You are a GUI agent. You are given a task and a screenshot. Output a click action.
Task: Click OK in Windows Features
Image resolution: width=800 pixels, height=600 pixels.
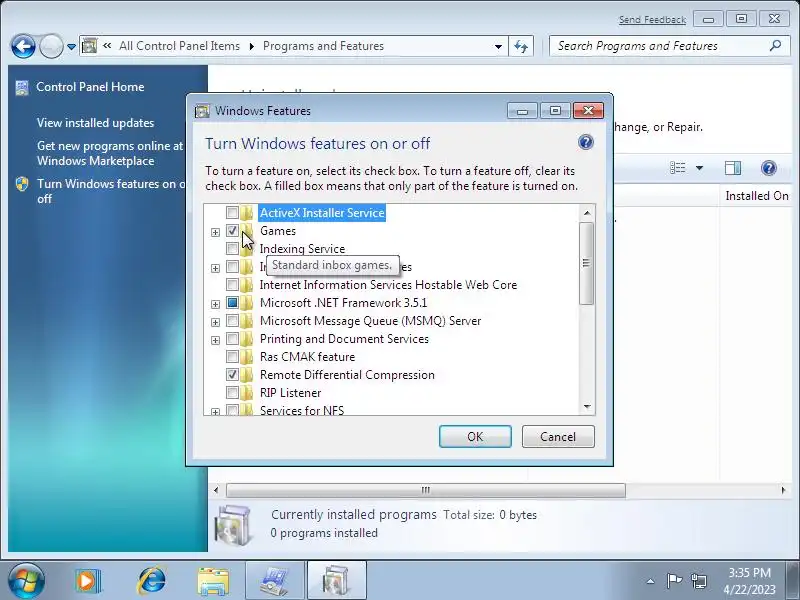[x=475, y=437]
